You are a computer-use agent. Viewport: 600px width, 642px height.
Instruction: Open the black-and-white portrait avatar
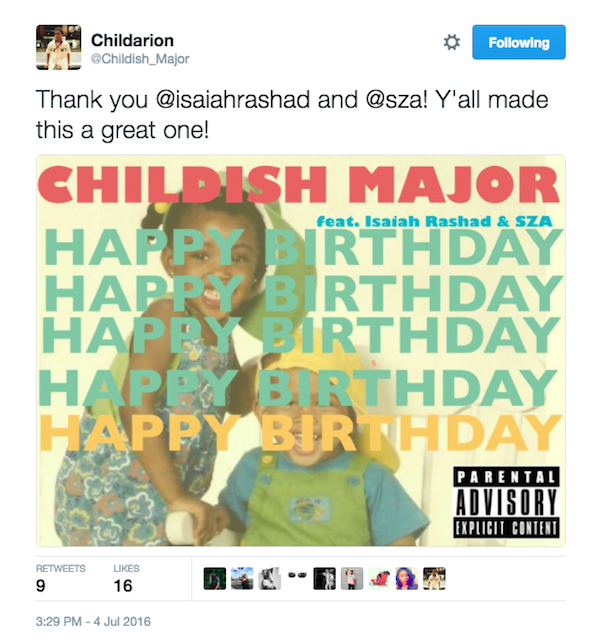tap(269, 579)
